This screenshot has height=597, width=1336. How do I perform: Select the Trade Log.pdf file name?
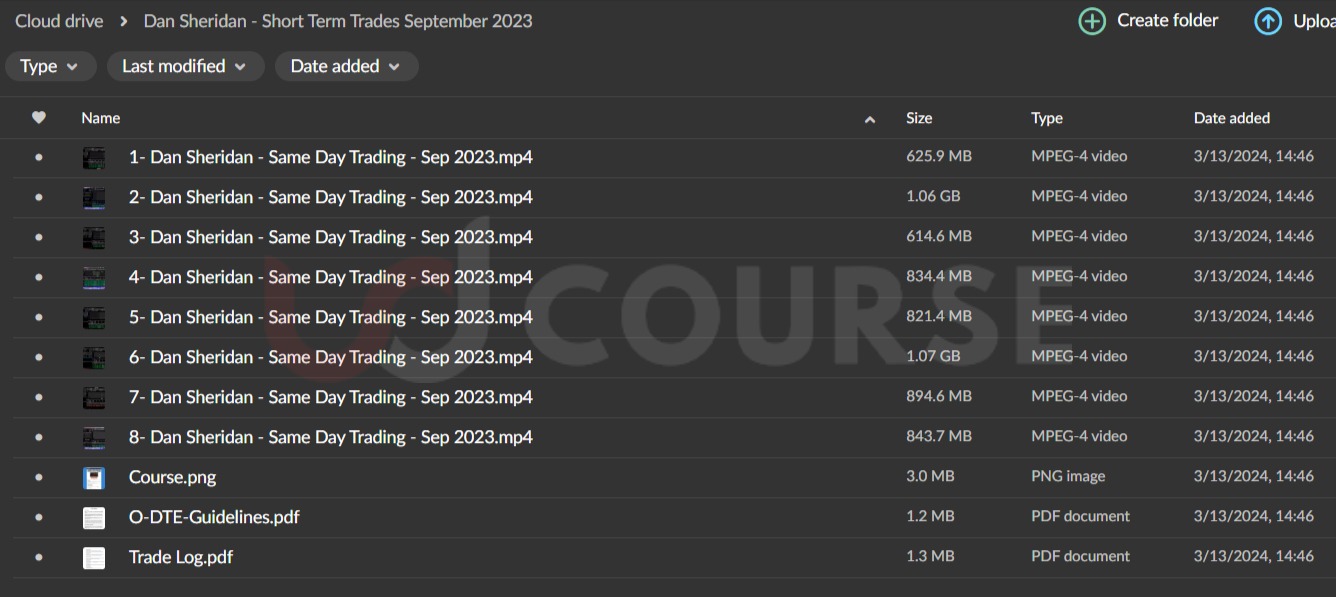coord(181,557)
